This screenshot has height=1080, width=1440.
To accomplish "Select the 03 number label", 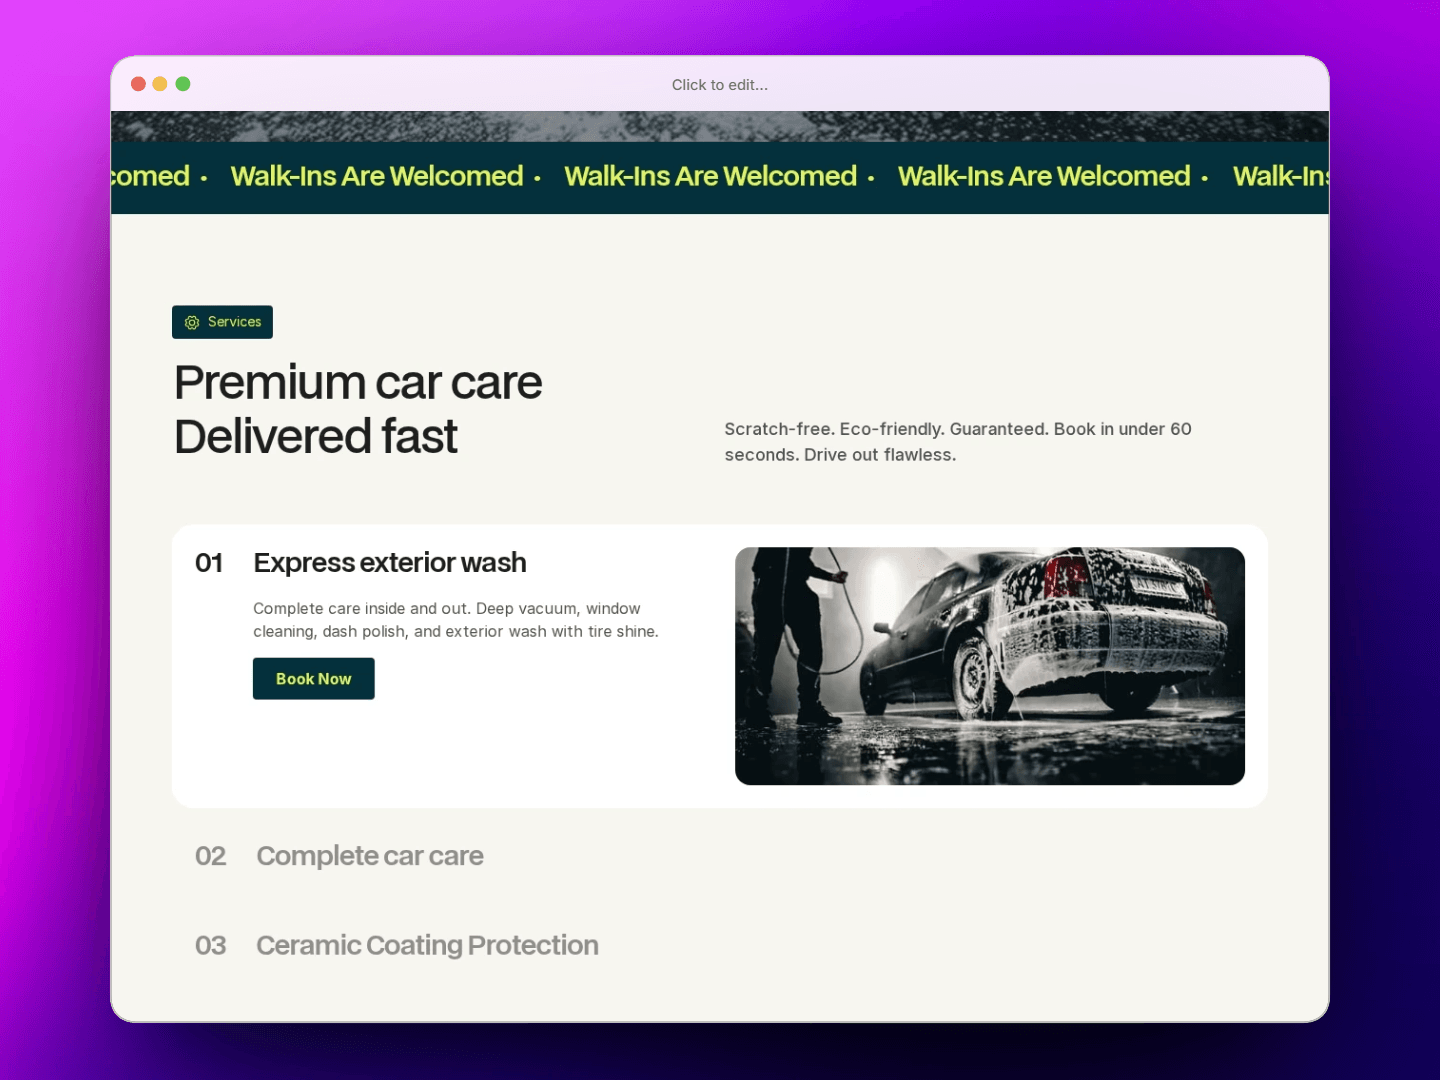I will click(x=210, y=945).
